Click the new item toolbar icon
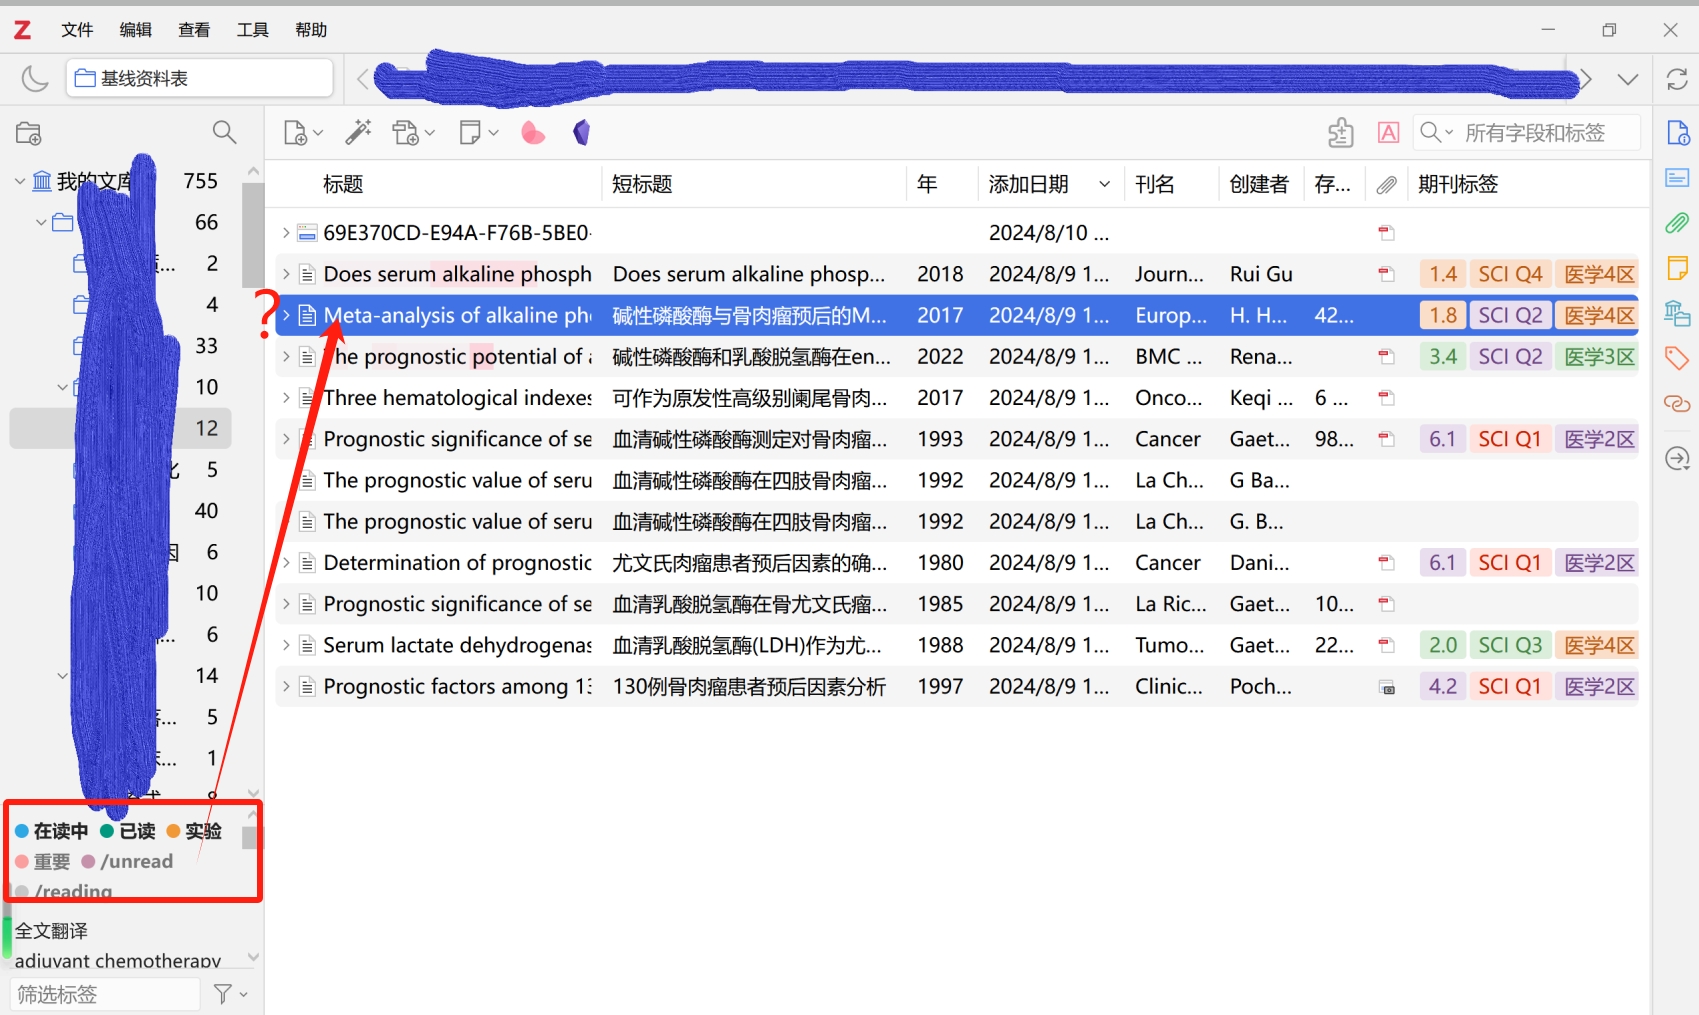 tap(302, 132)
